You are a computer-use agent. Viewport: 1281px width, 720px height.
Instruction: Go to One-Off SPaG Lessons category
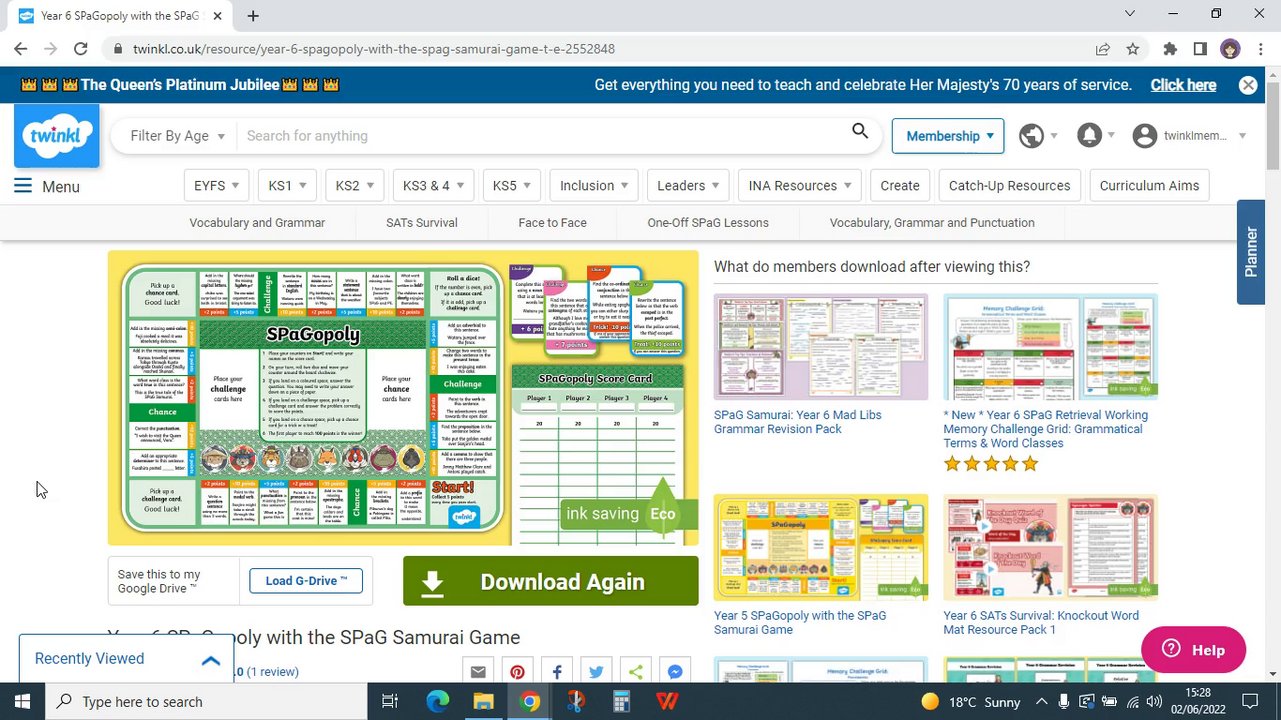click(x=708, y=223)
